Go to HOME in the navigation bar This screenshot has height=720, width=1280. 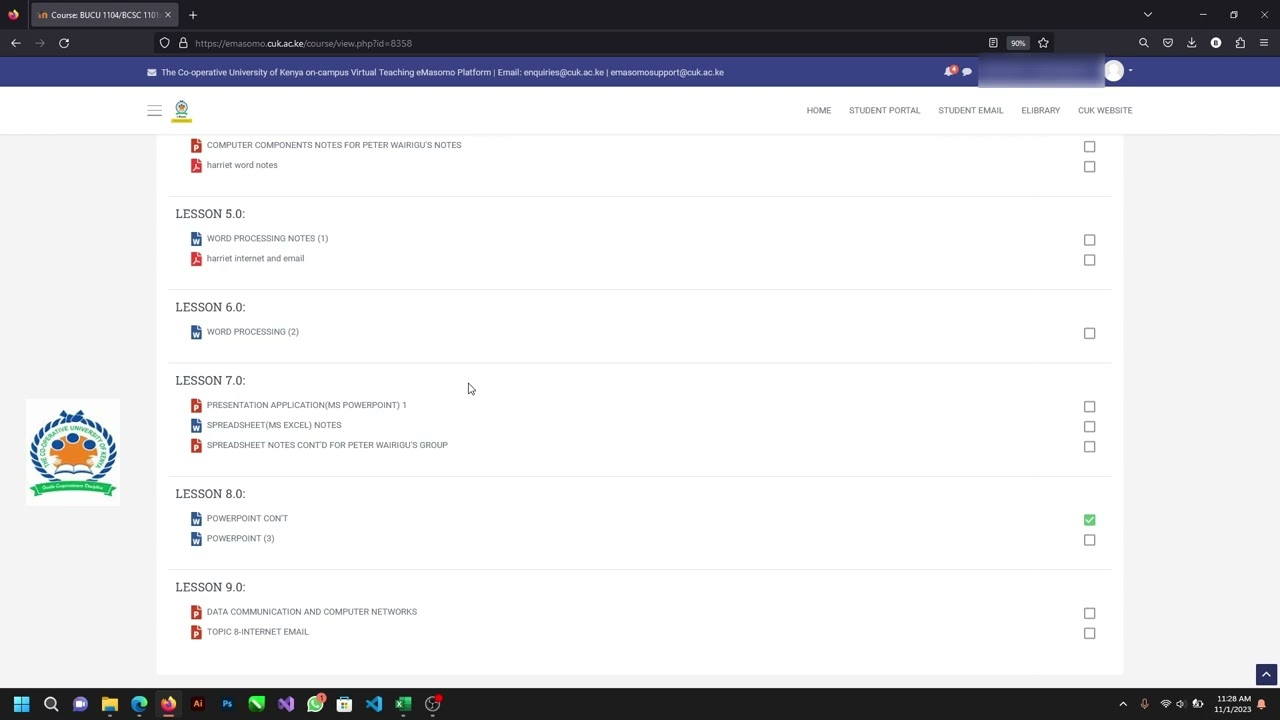(819, 110)
